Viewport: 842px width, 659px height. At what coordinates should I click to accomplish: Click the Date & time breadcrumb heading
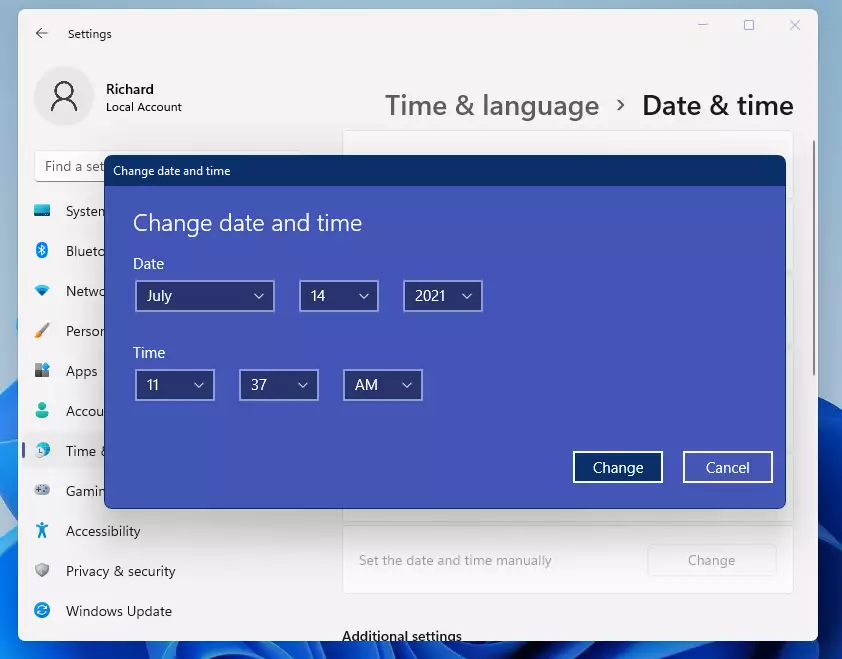pyautogui.click(x=717, y=105)
